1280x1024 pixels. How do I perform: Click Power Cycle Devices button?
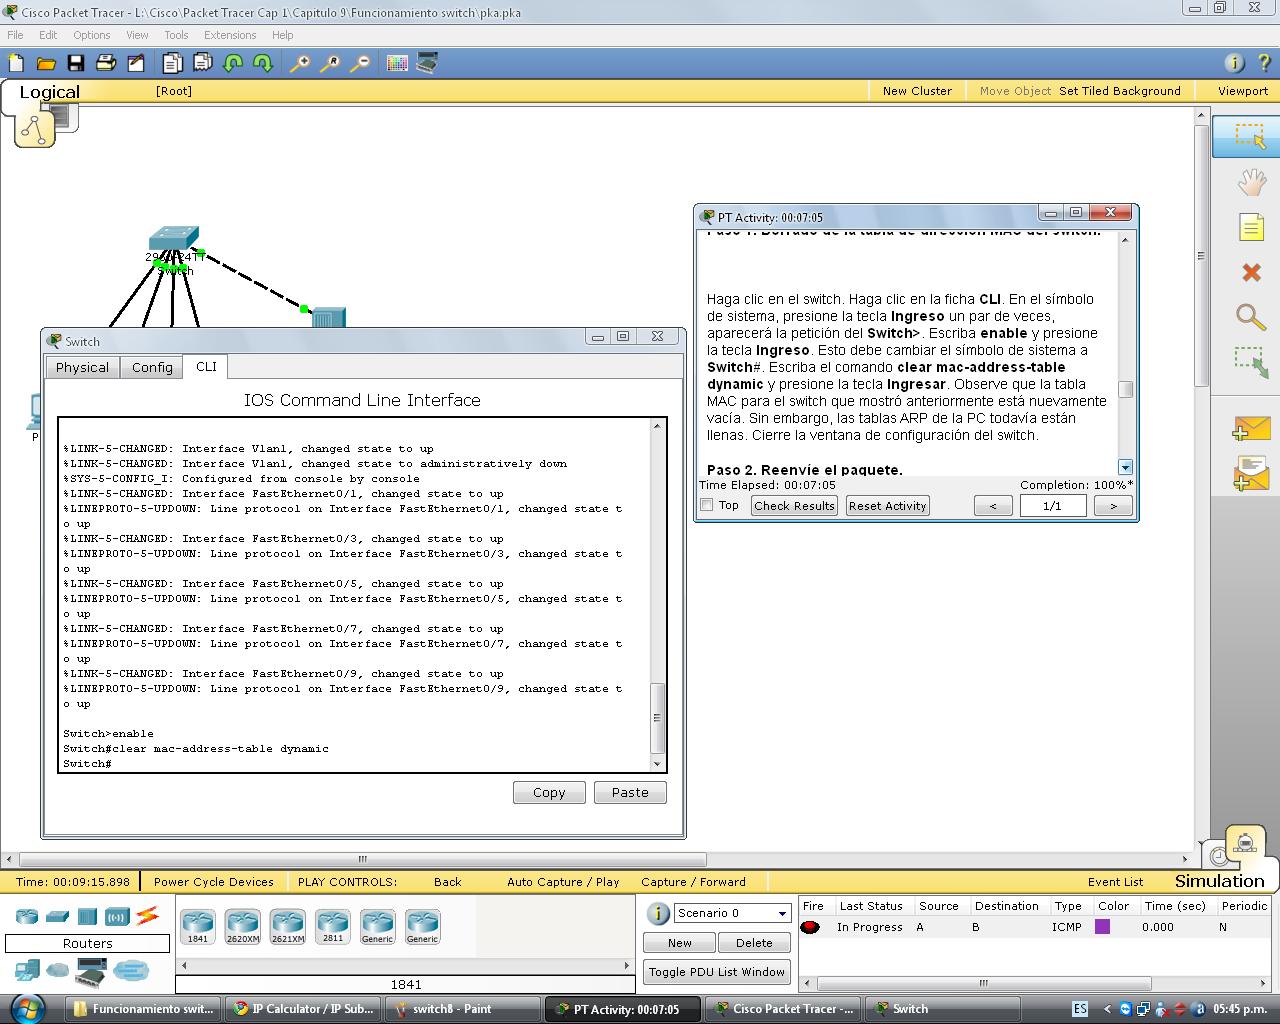click(x=214, y=882)
